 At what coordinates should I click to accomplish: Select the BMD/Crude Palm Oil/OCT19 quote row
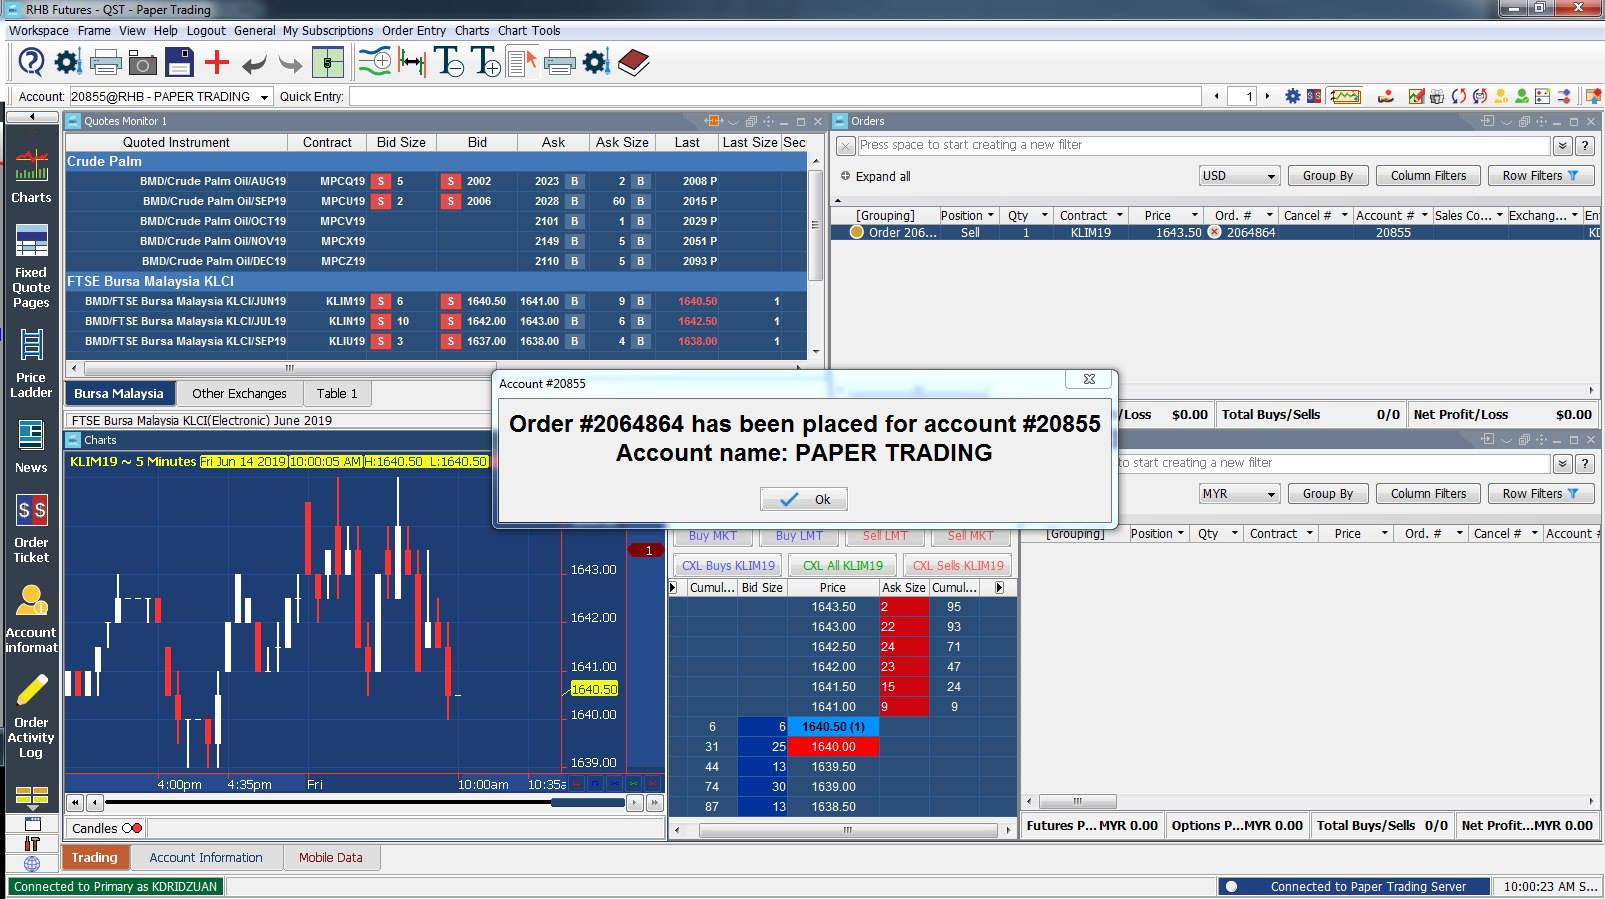point(436,221)
